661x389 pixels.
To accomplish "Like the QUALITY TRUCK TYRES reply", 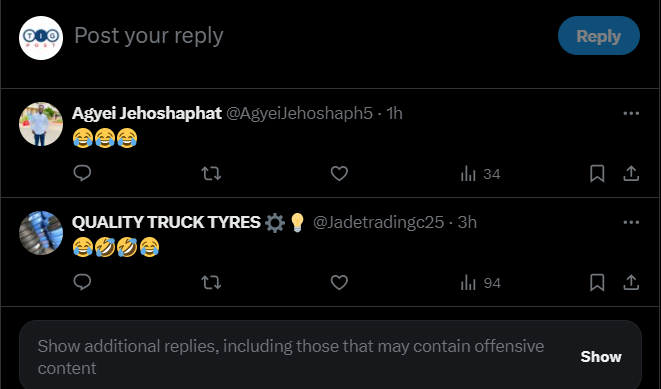I will point(339,282).
